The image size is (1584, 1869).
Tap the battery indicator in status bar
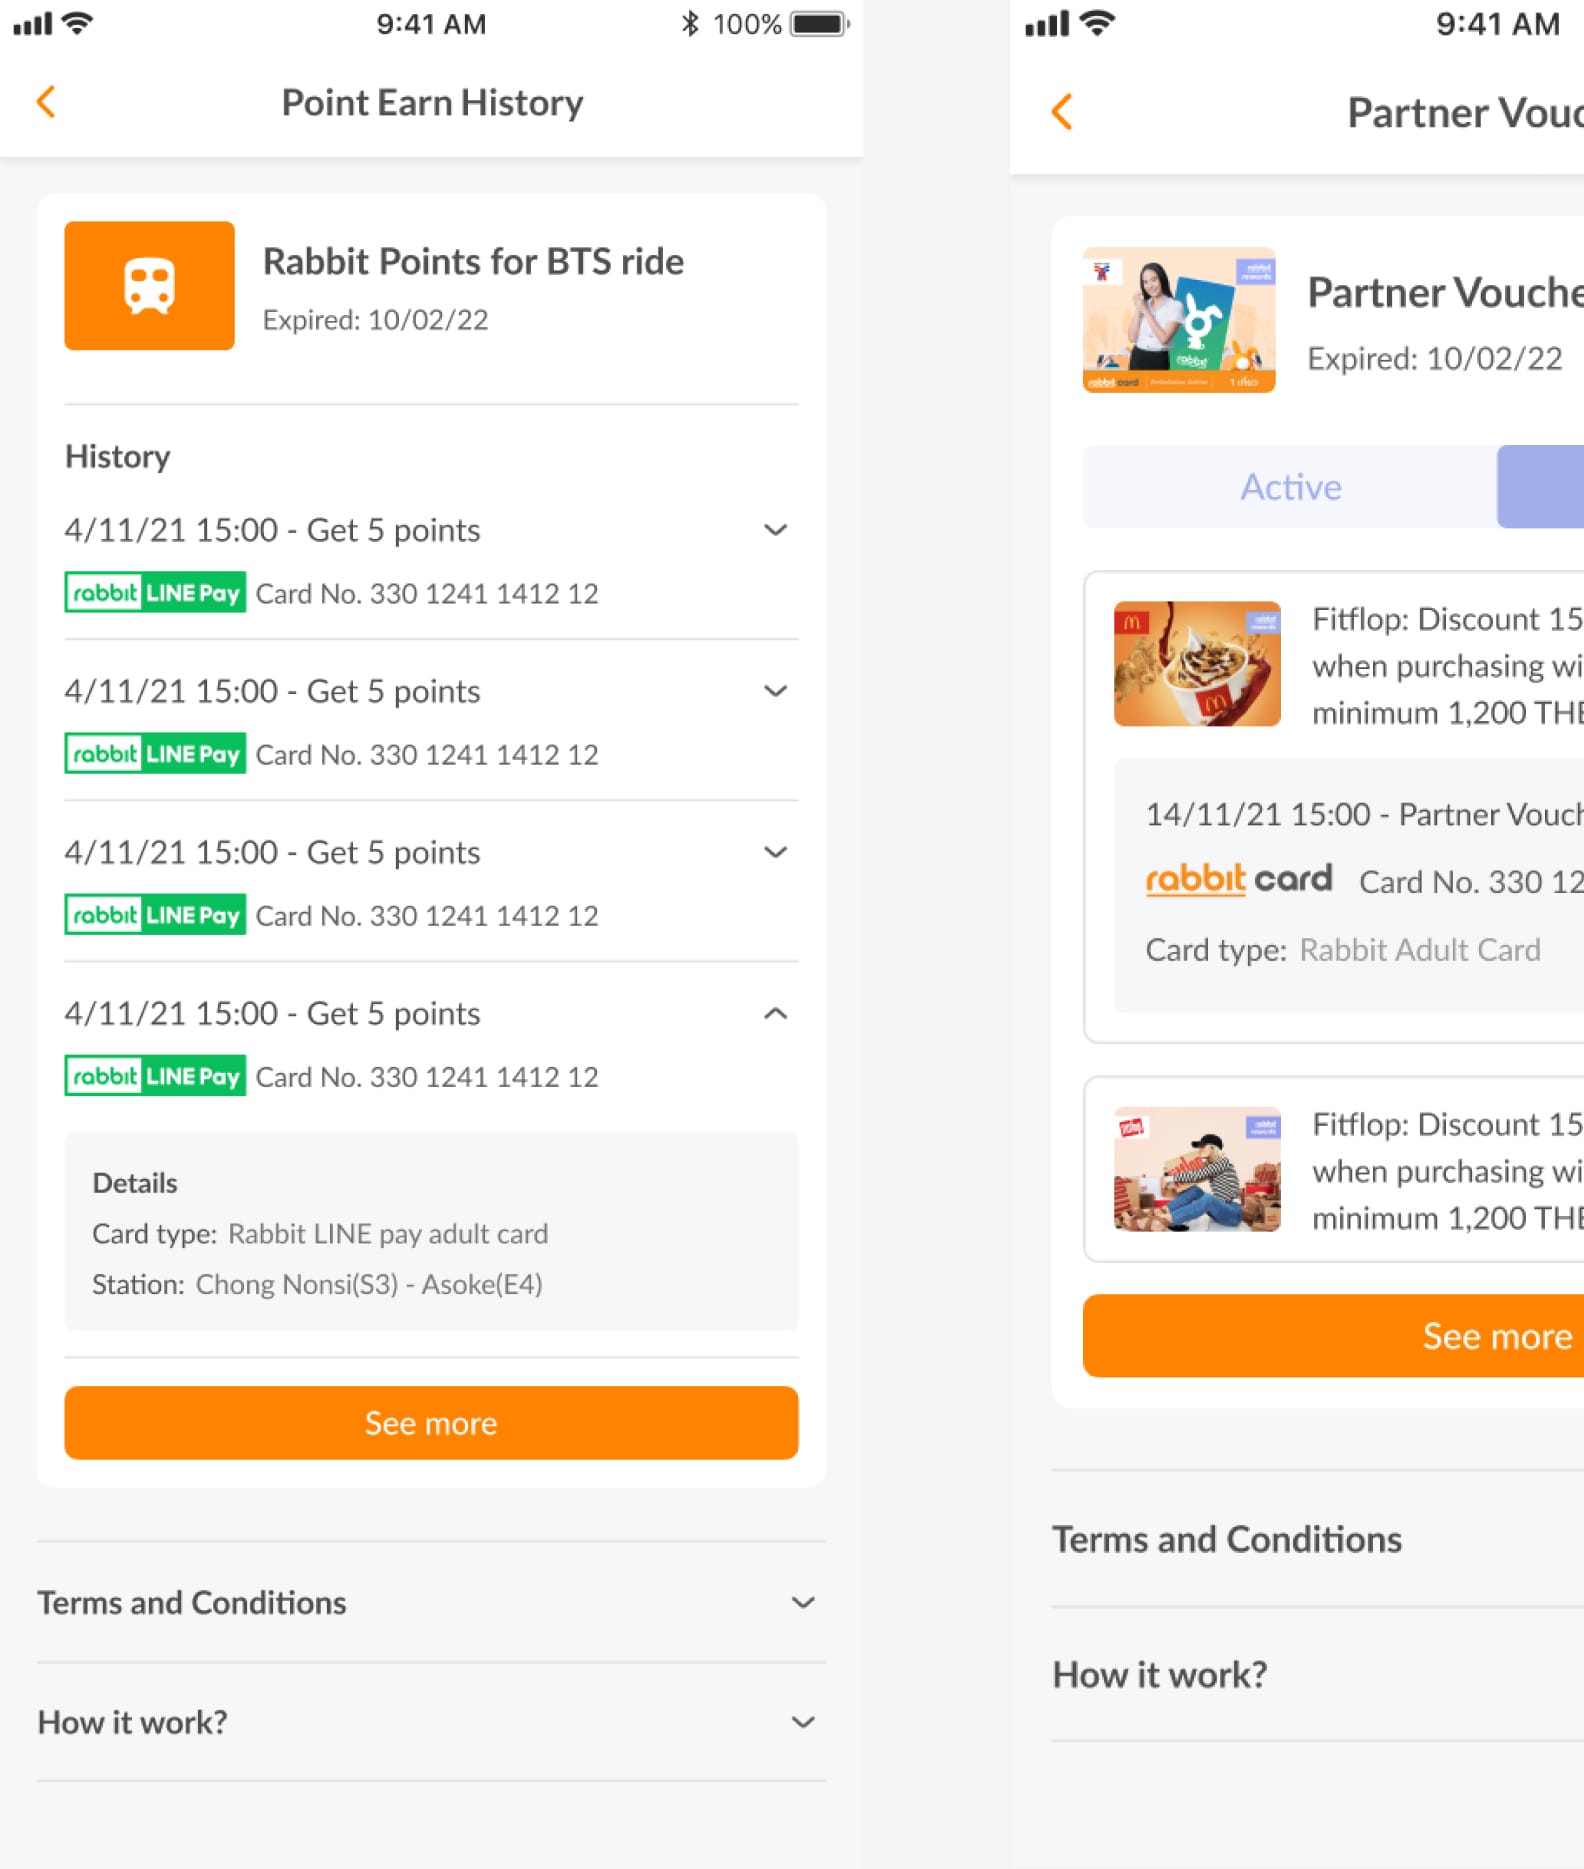point(819,24)
